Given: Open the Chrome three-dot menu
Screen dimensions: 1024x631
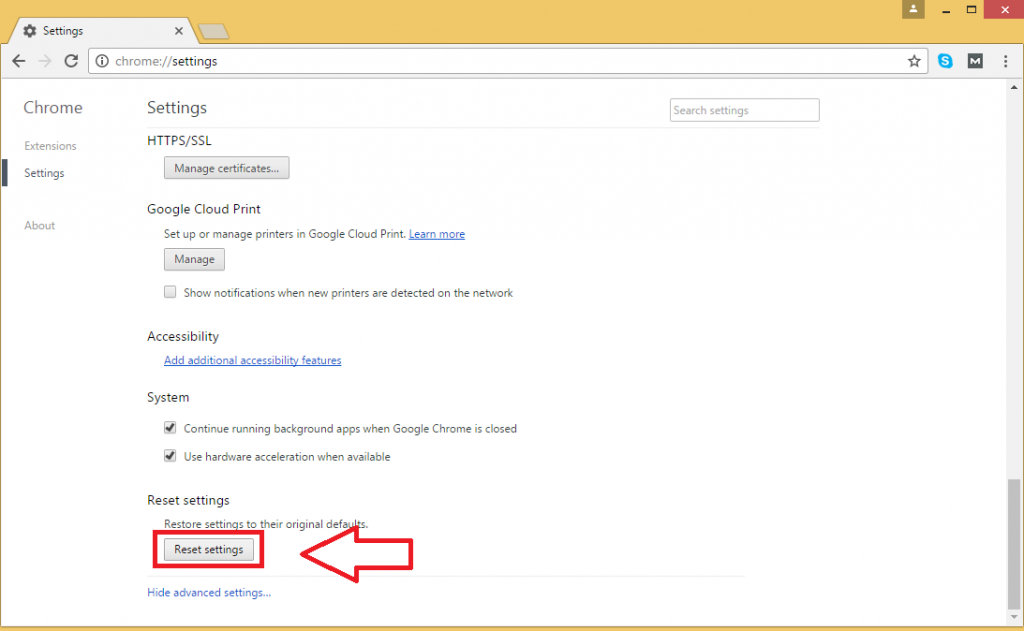Looking at the screenshot, I should [x=1005, y=61].
